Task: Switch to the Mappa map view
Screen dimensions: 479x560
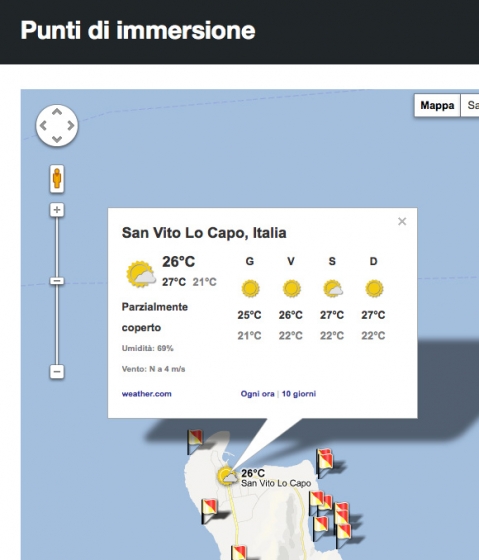Action: pyautogui.click(x=437, y=105)
